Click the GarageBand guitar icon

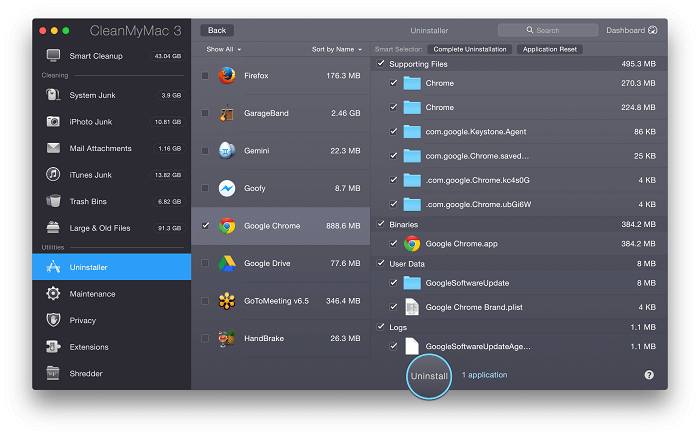[227, 113]
